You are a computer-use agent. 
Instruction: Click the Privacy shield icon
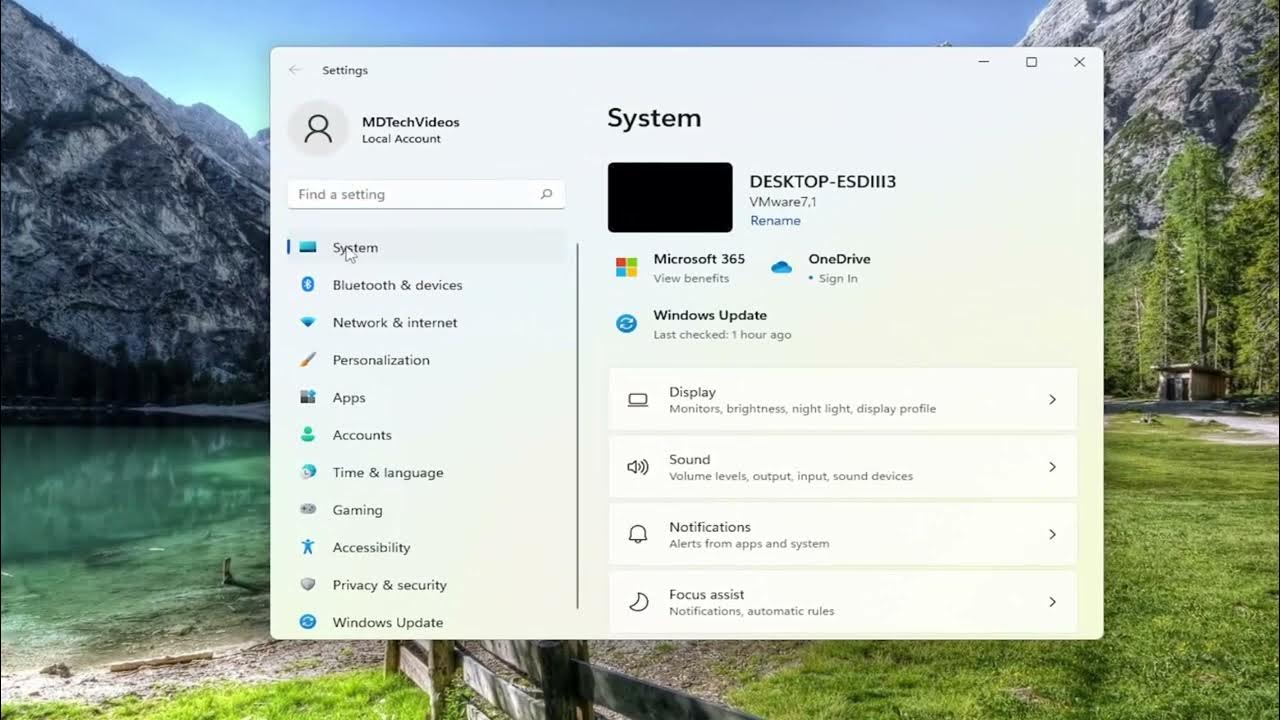[308, 584]
